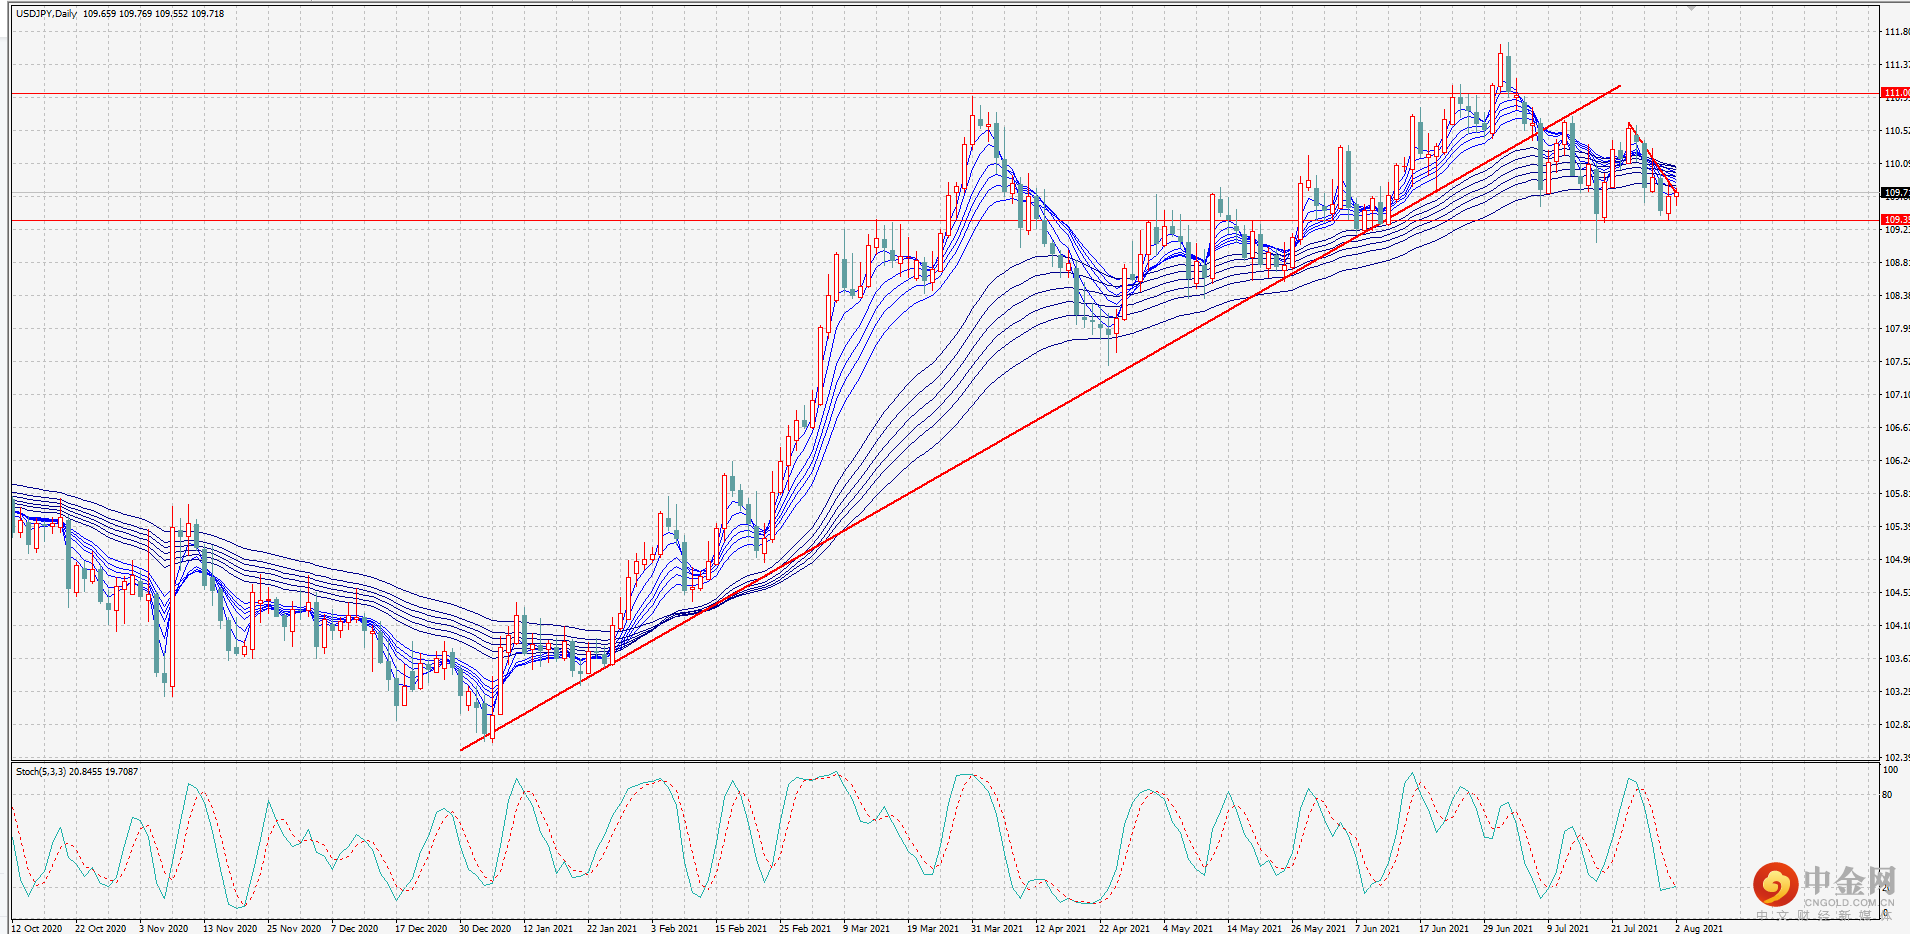This screenshot has height=934, width=1910.
Task: Click the black current price tag 109.7
Action: tap(1896, 193)
